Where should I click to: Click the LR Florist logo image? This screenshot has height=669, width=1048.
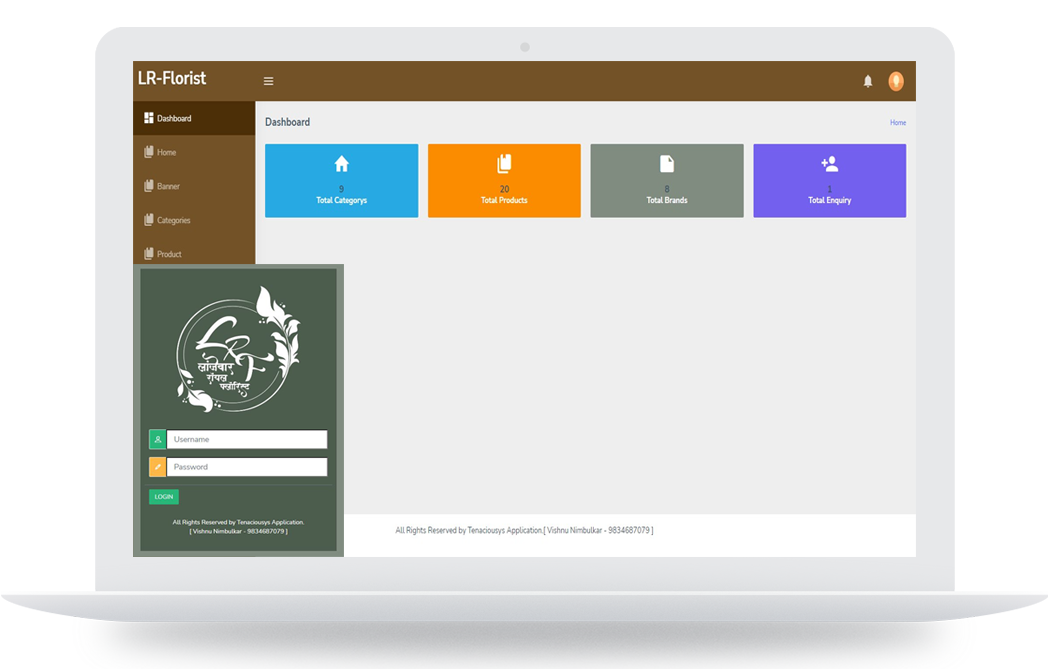click(x=238, y=348)
